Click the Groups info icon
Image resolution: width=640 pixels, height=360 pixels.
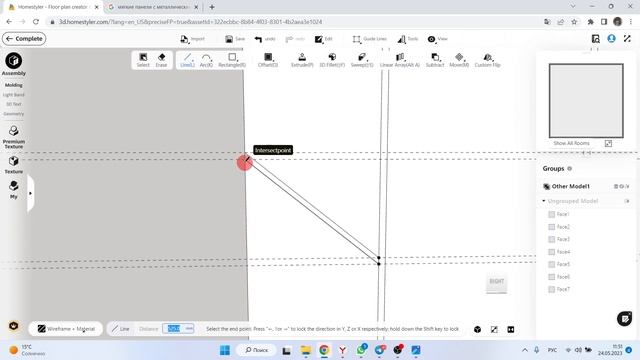(x=569, y=169)
